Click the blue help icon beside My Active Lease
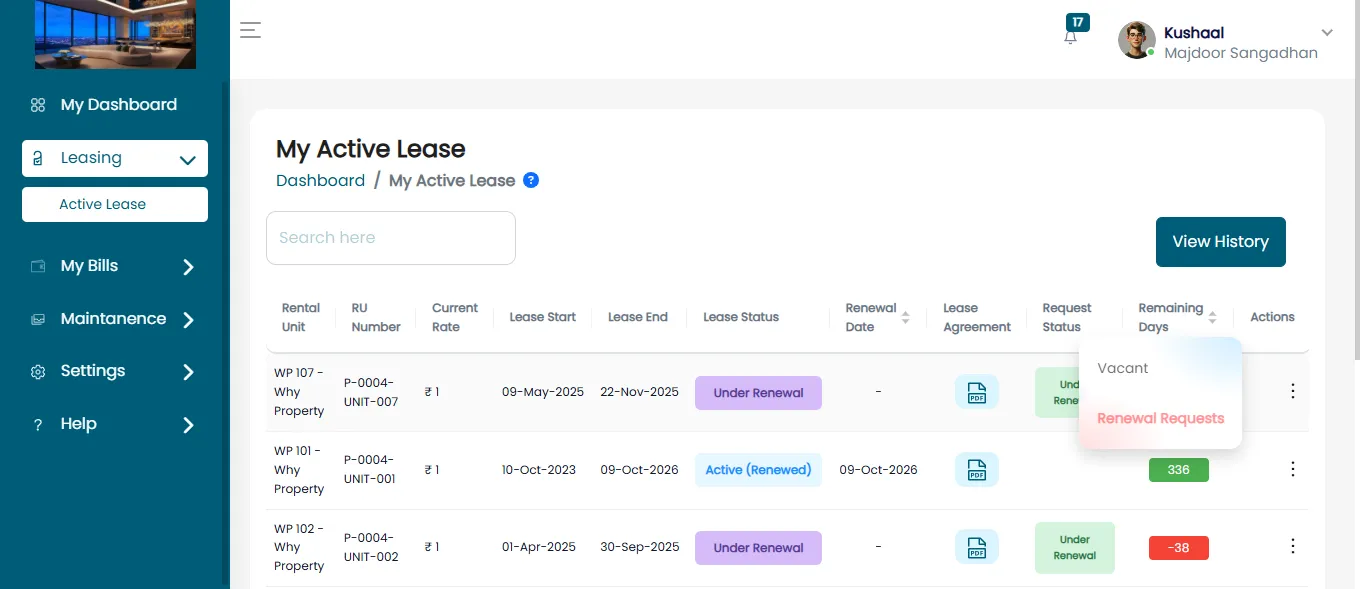Image resolution: width=1360 pixels, height=589 pixels. pos(531,180)
